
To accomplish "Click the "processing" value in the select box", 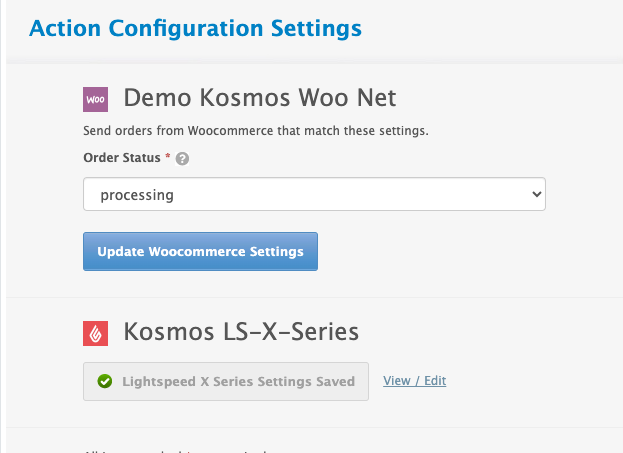I will click(137, 195).
